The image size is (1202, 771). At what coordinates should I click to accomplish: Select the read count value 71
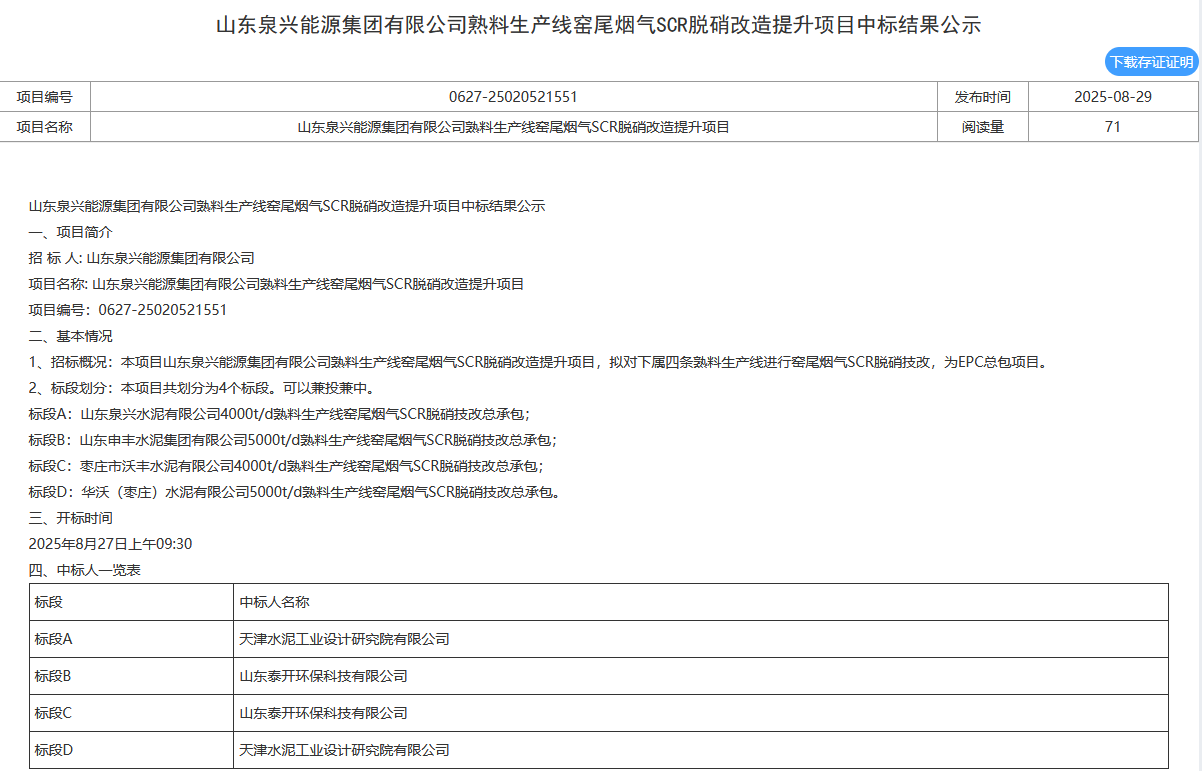coord(1113,127)
